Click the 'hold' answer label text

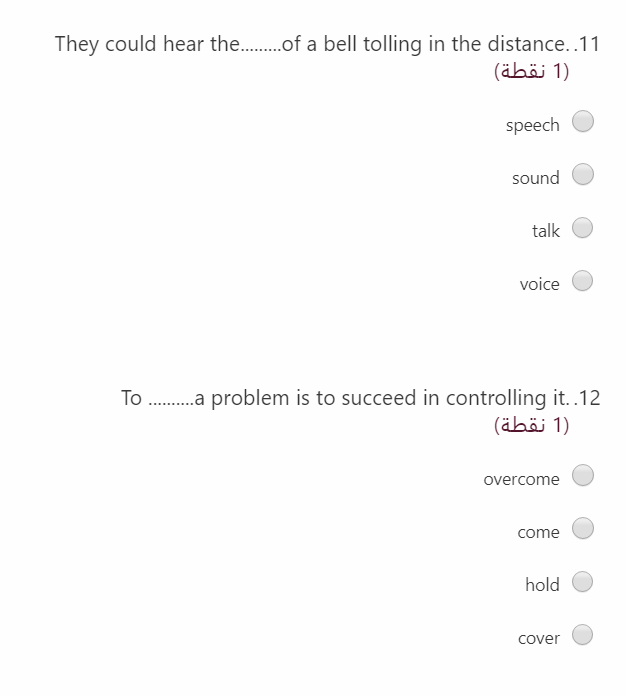(x=542, y=585)
